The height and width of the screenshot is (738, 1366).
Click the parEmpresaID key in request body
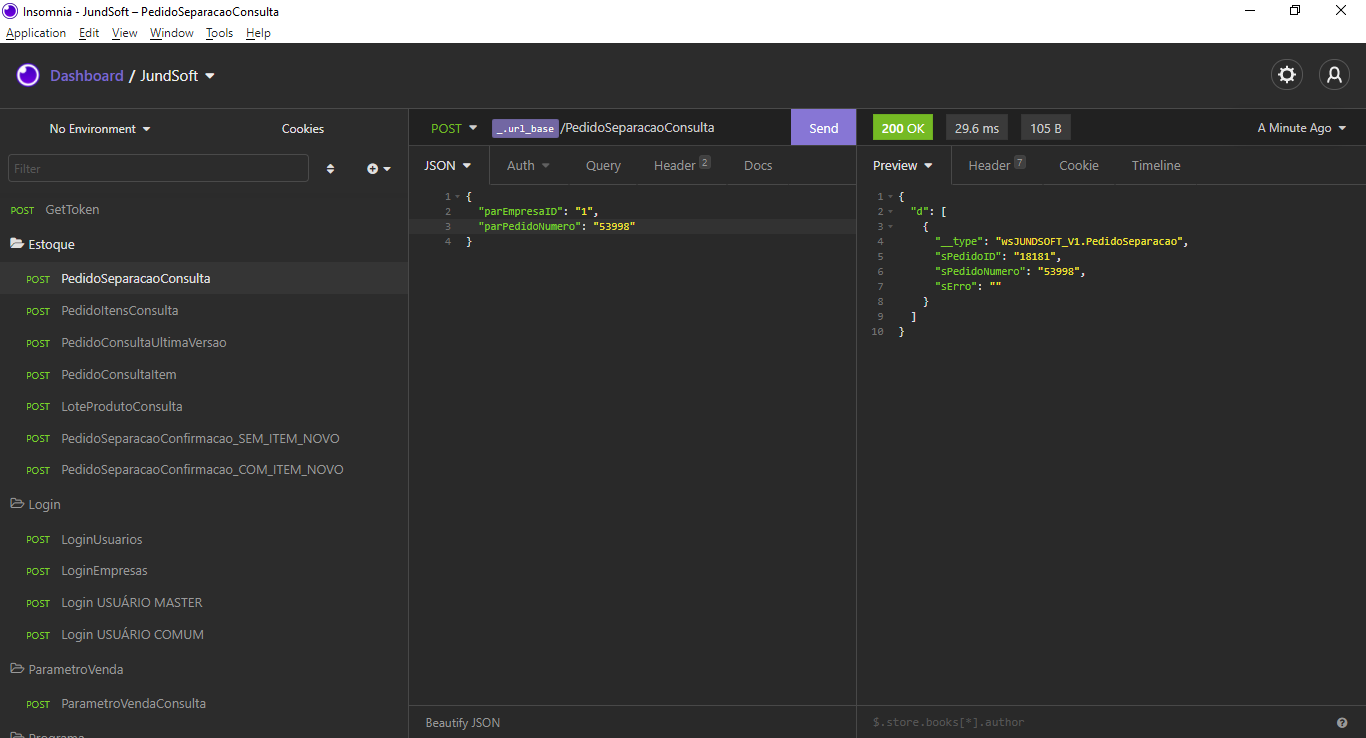[x=519, y=212]
